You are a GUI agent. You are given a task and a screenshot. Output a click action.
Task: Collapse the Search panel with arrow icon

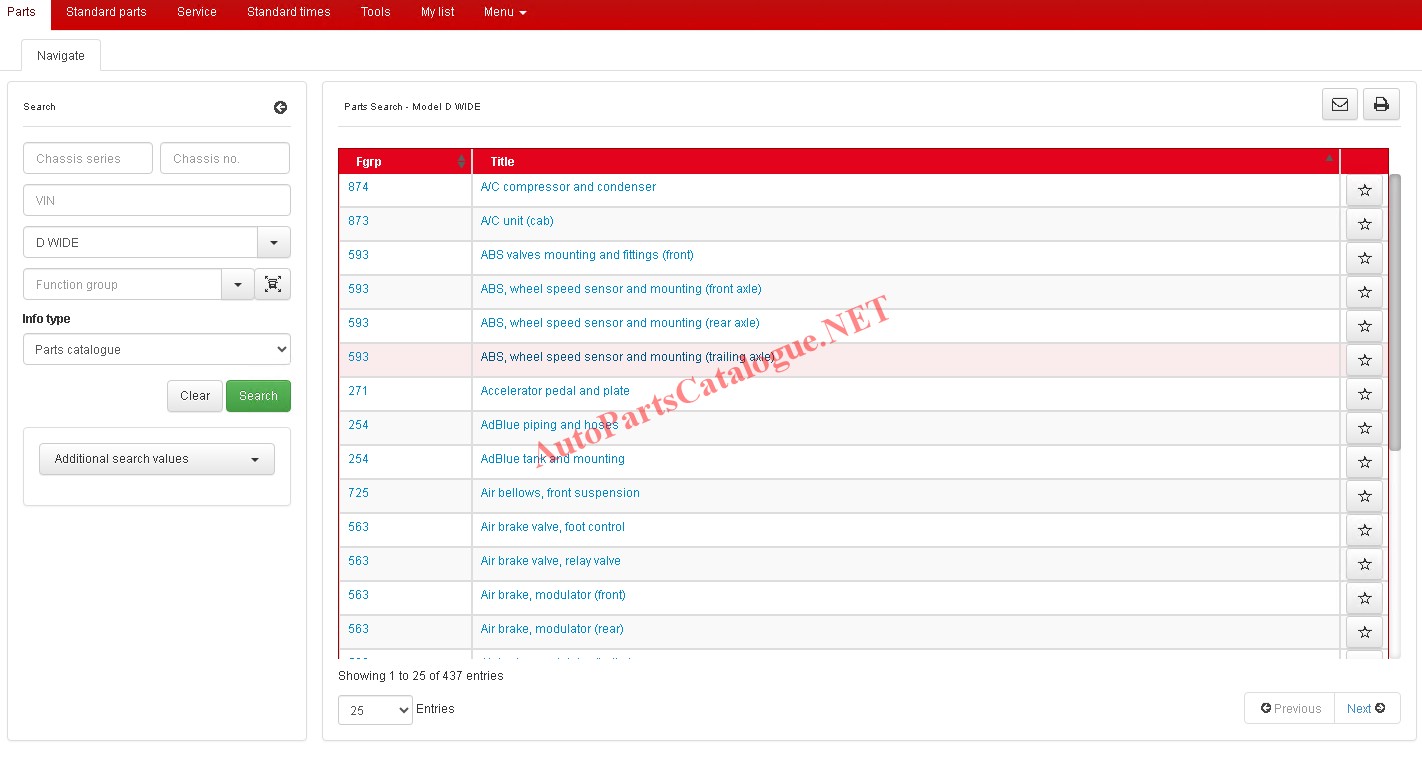[280, 108]
